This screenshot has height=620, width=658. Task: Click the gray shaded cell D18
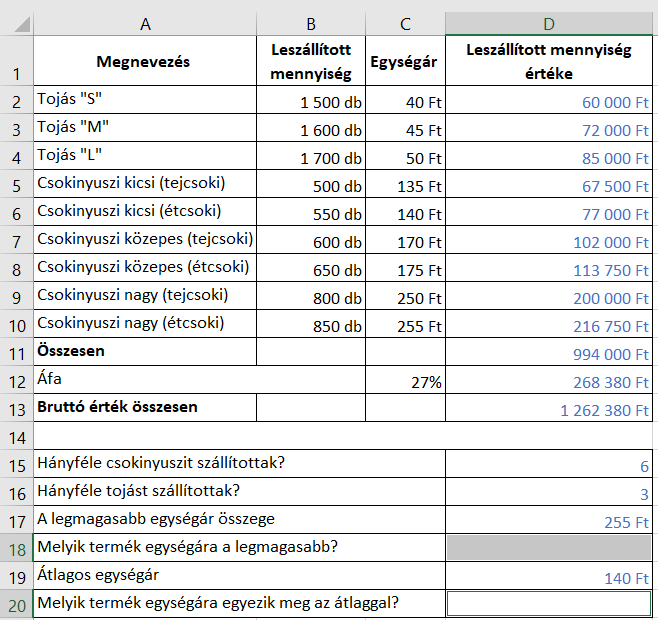pyautogui.click(x=548, y=547)
